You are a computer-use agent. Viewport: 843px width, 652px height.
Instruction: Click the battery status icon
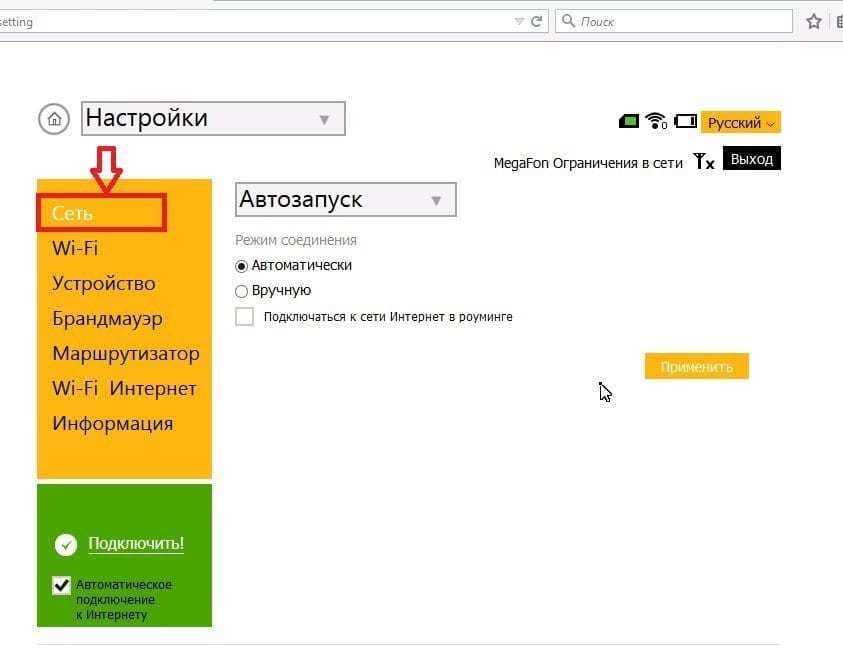[685, 120]
